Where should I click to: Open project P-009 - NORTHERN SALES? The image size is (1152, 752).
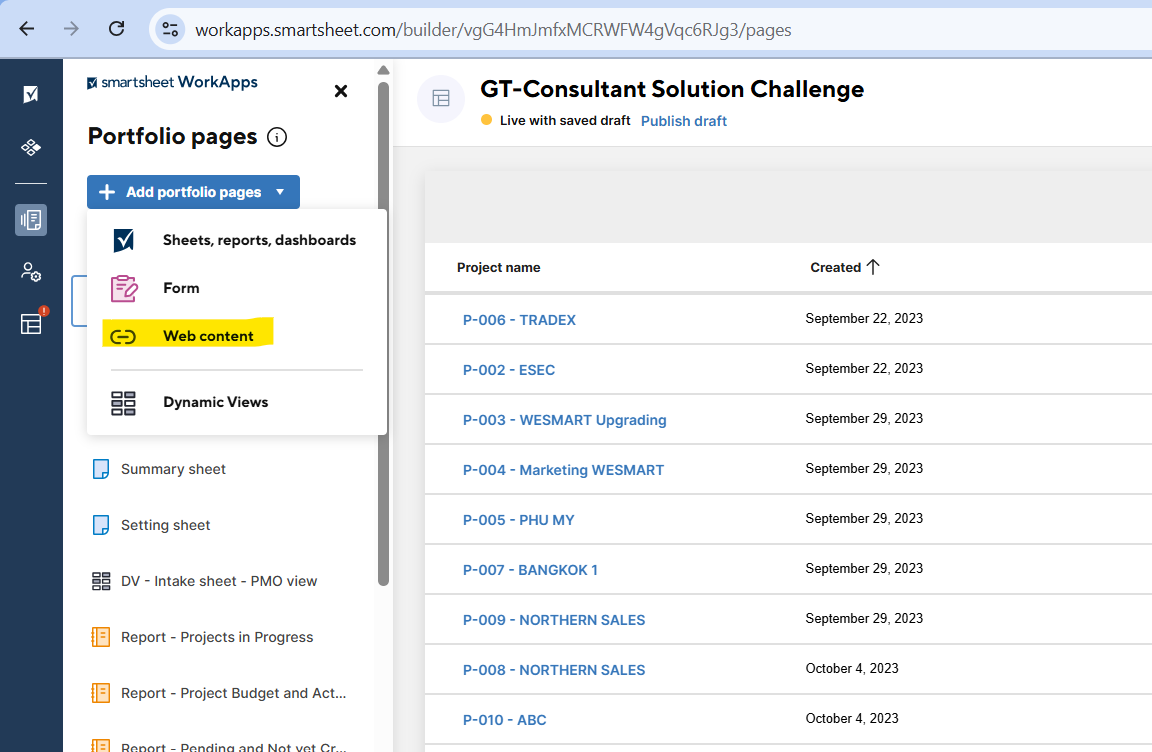point(553,620)
